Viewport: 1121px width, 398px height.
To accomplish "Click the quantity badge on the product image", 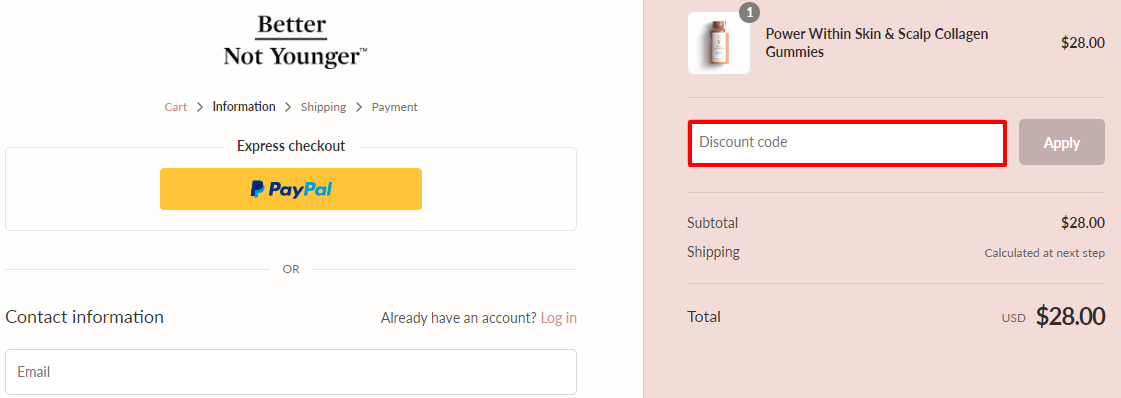I will pos(749,12).
